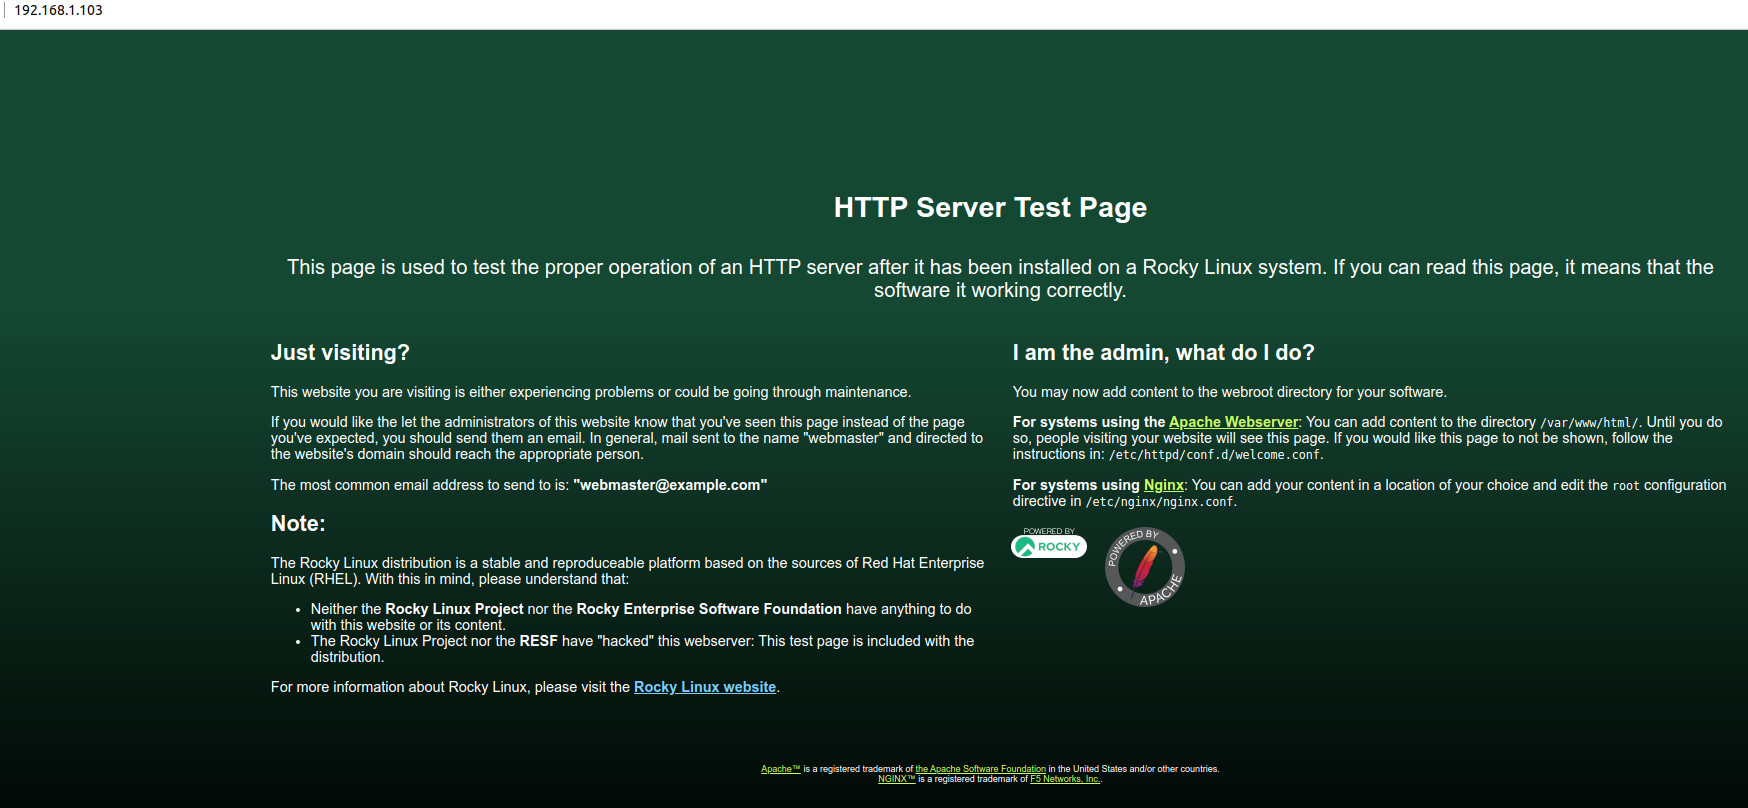Open the Apache Software Foundation footer link
This screenshot has height=808, width=1748.
980,769
